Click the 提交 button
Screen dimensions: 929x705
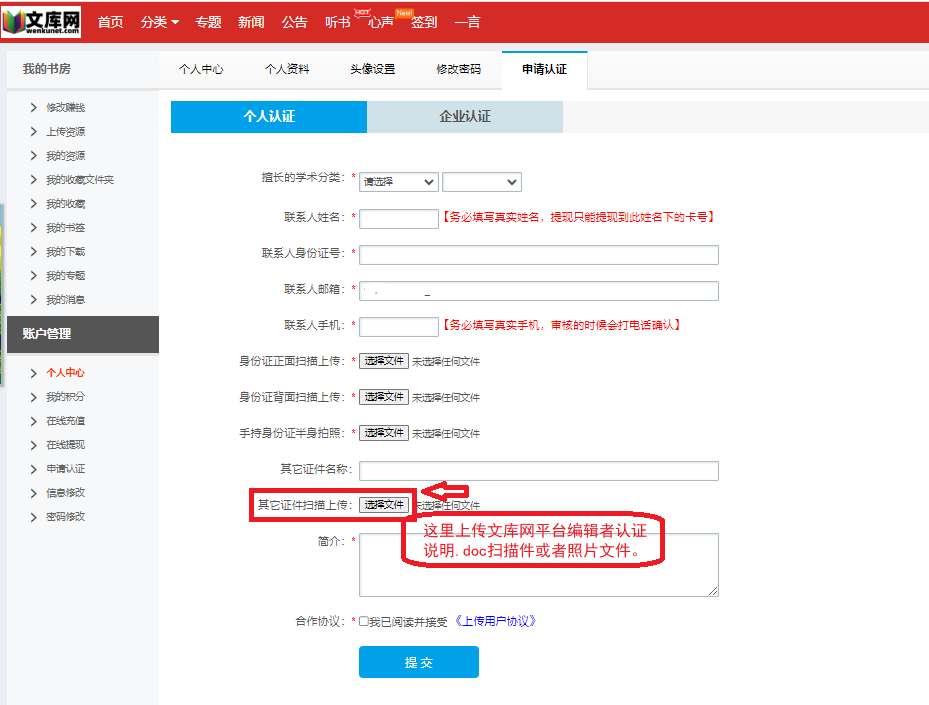click(x=419, y=662)
